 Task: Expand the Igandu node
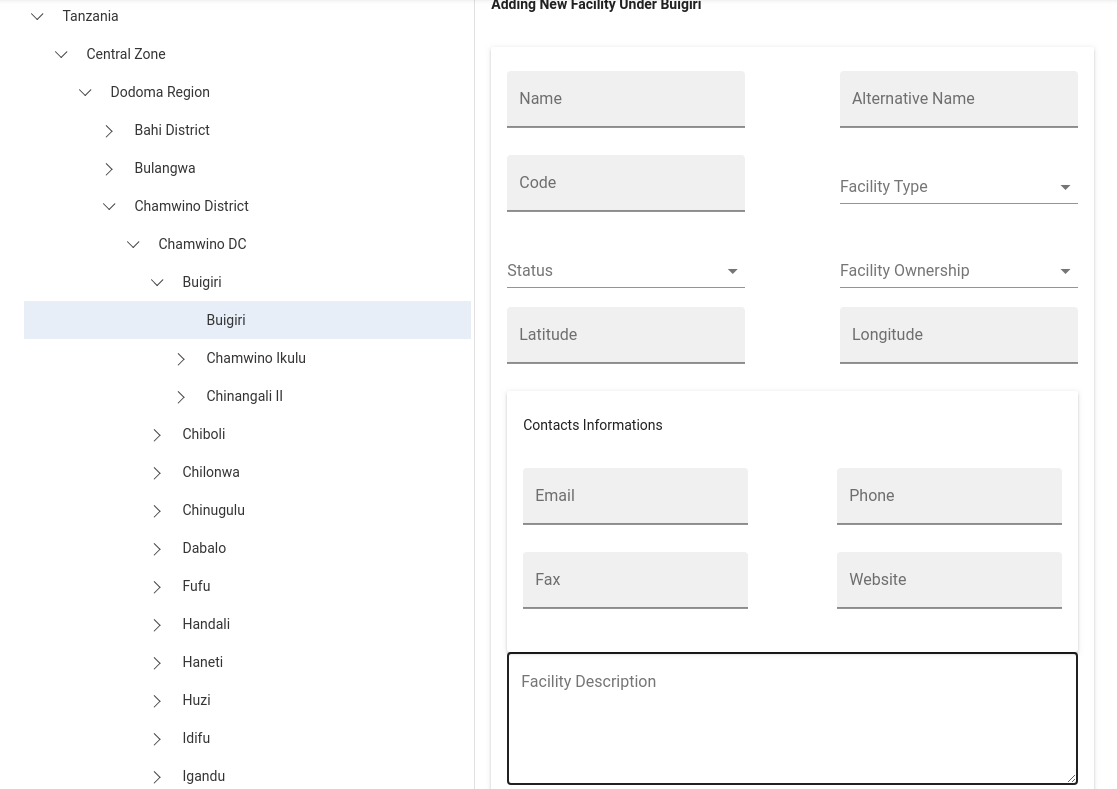pyautogui.click(x=157, y=777)
